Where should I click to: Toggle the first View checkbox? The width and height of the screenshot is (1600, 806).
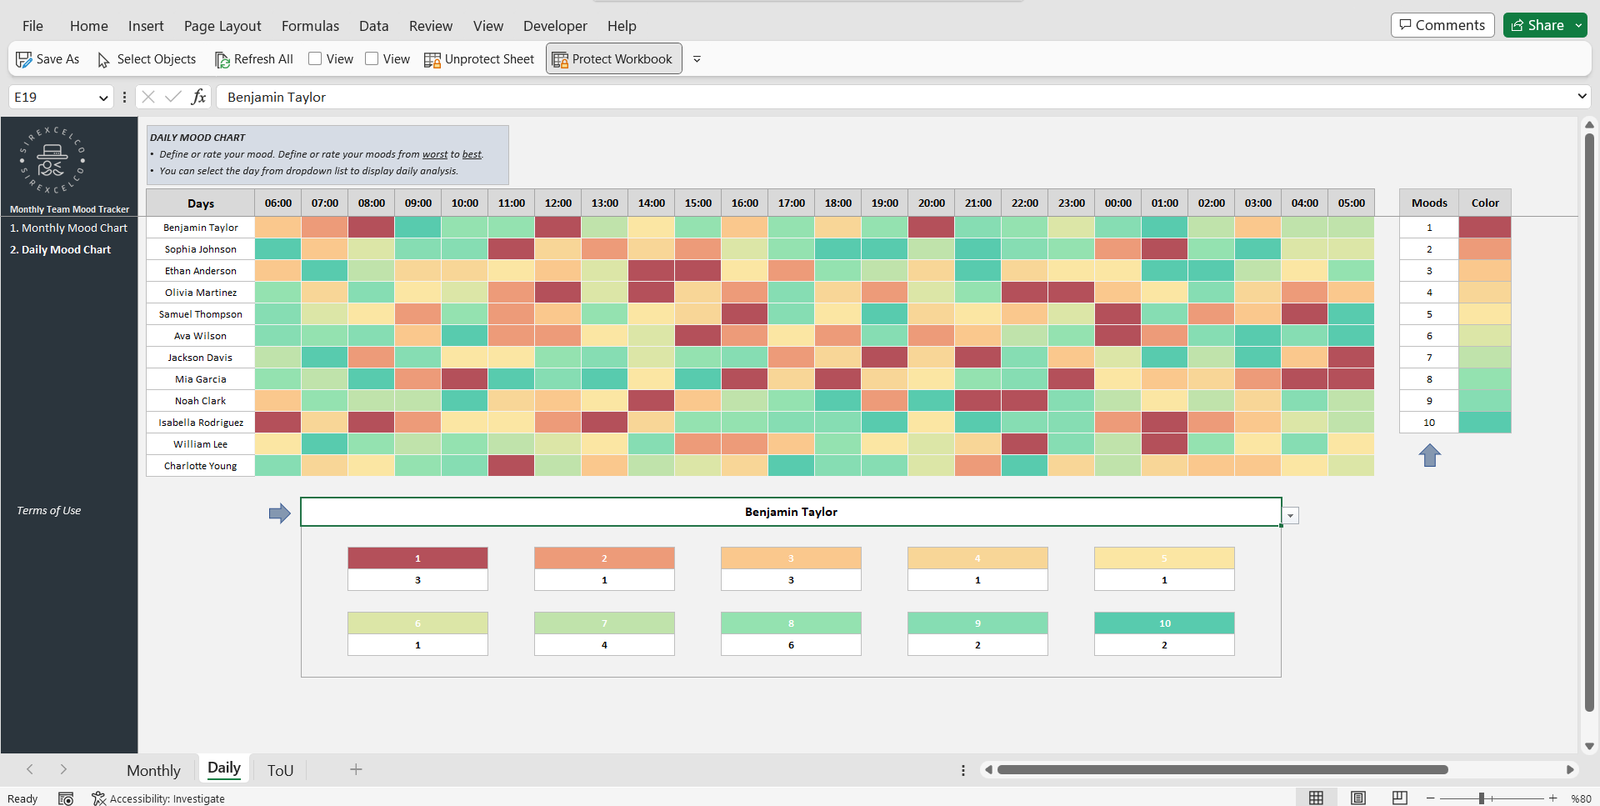click(315, 59)
